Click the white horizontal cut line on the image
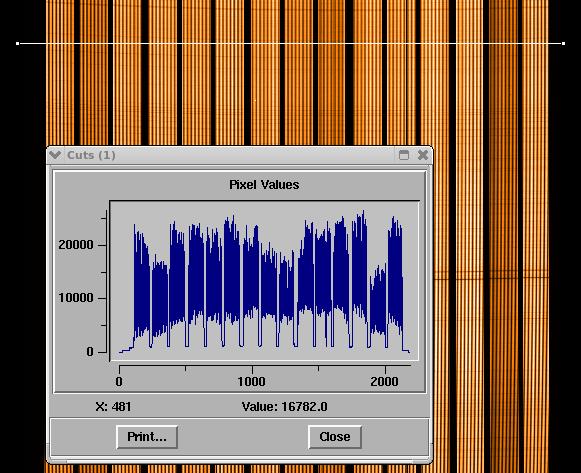This screenshot has width=581, height=473. point(290,44)
